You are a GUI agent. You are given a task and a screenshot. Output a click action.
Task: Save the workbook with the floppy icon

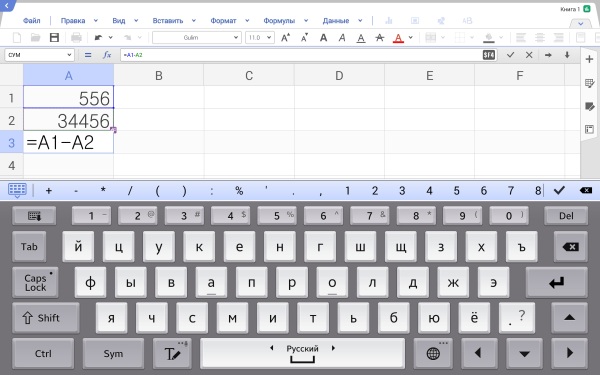pyautogui.click(x=54, y=38)
